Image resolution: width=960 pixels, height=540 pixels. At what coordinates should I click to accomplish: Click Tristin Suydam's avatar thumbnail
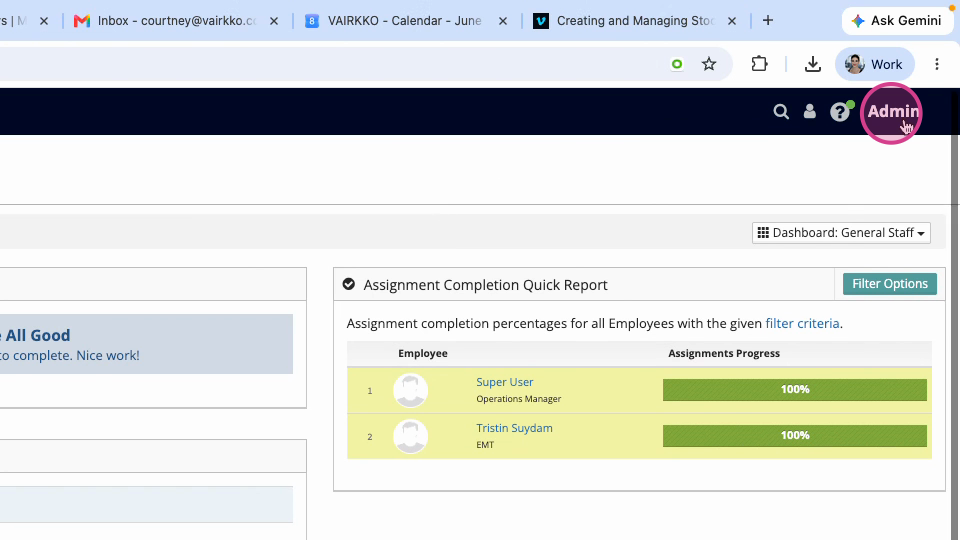(x=410, y=436)
